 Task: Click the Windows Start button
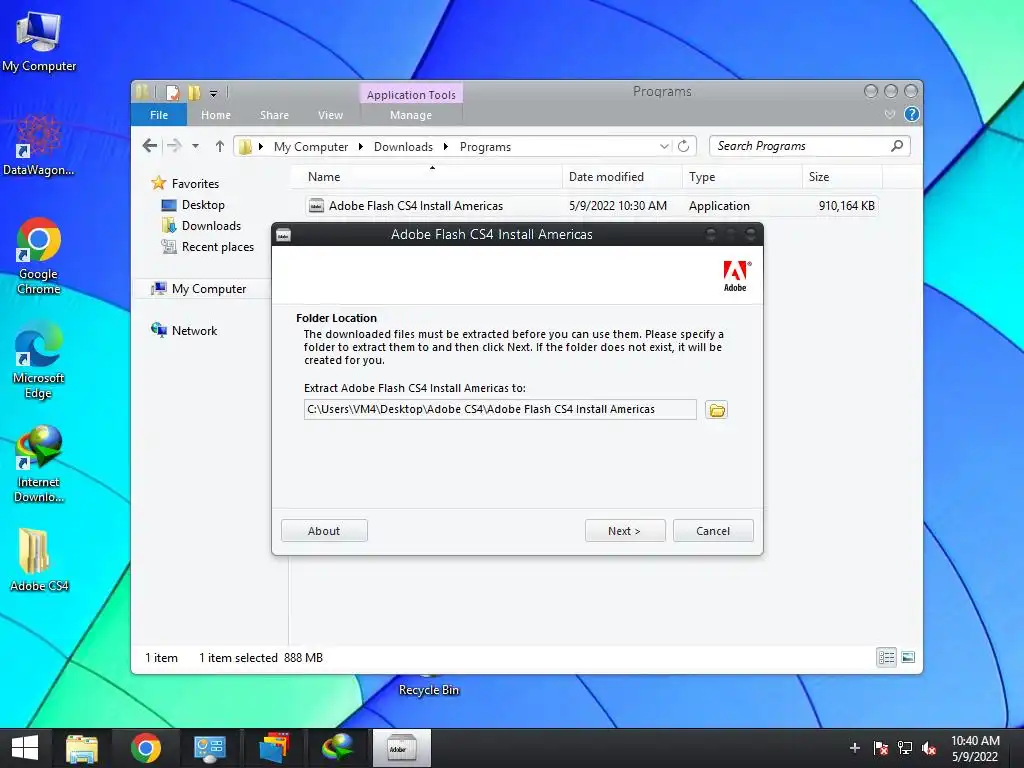25,748
